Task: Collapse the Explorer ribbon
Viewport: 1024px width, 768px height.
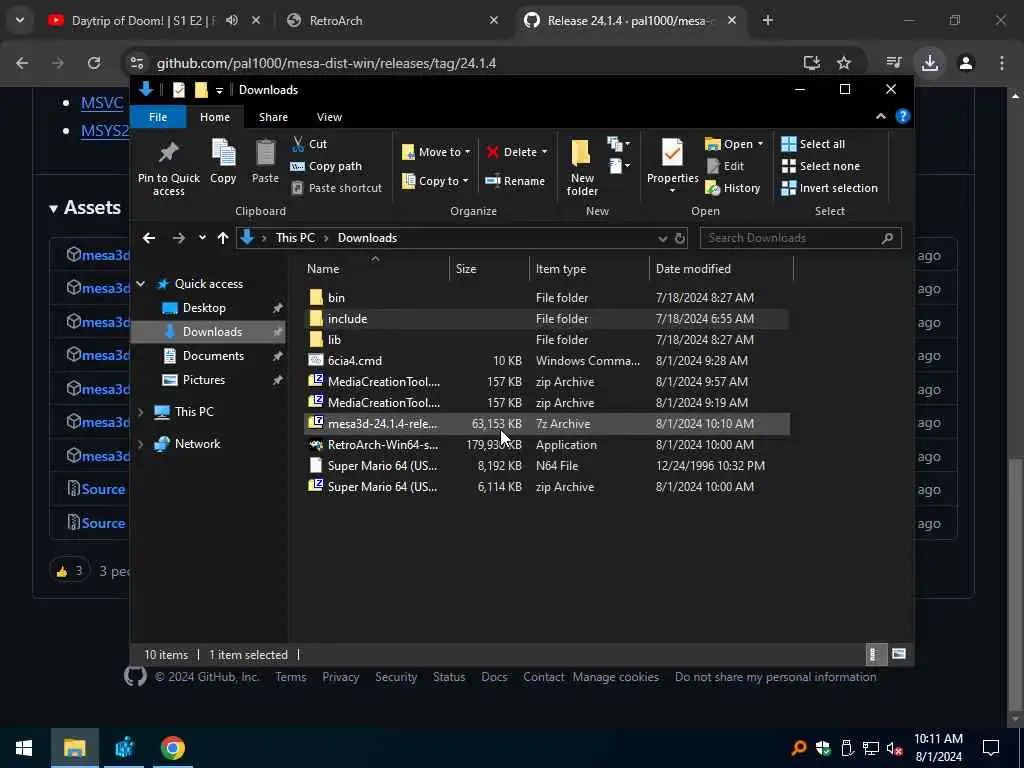Action: click(x=880, y=116)
